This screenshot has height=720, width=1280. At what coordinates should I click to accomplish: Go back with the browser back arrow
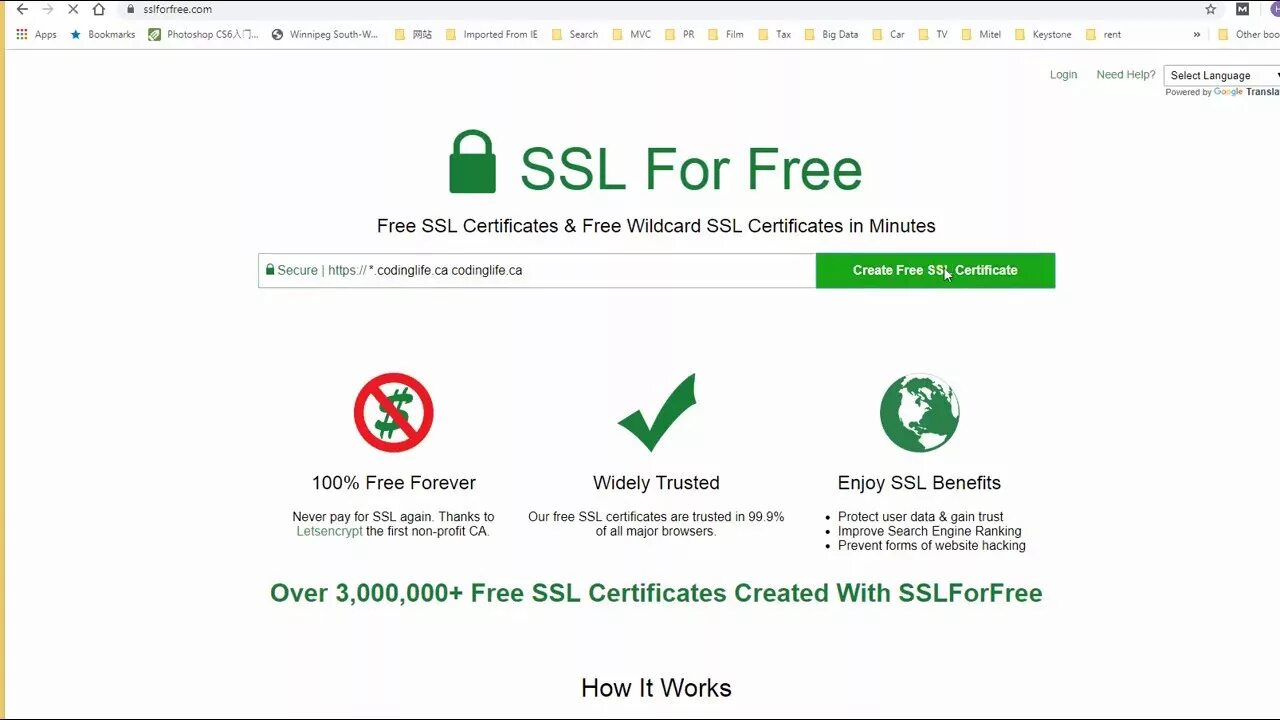pos(22,9)
